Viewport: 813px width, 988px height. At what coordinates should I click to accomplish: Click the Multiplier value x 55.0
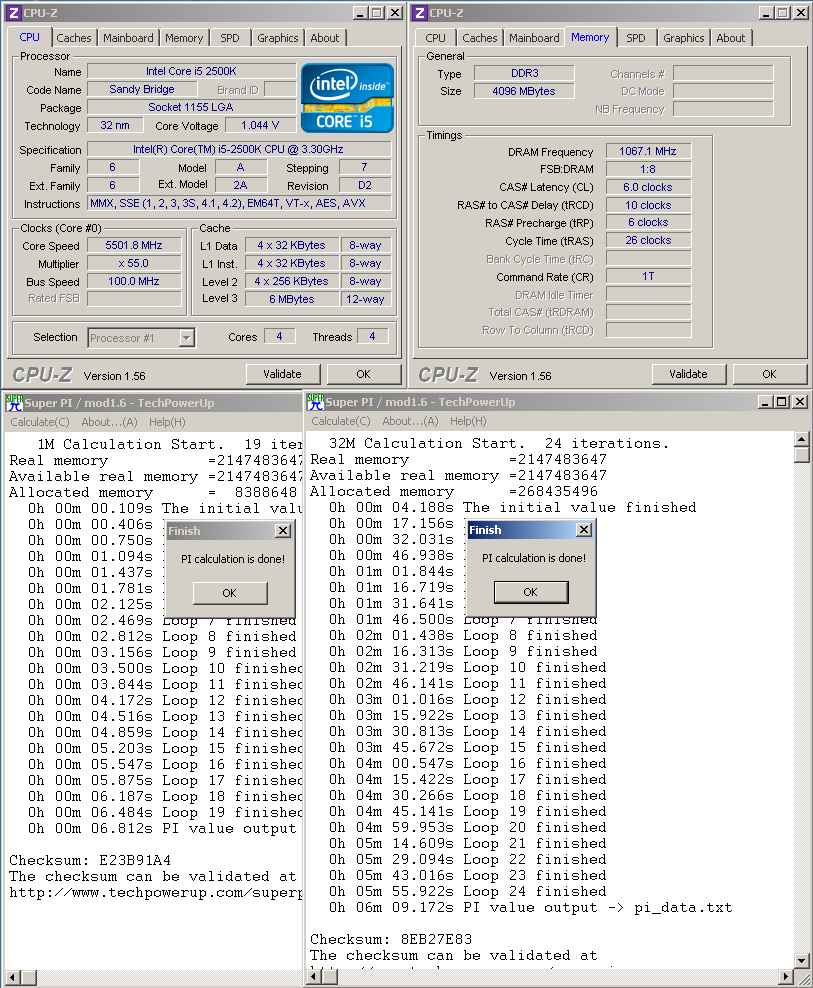click(x=134, y=263)
